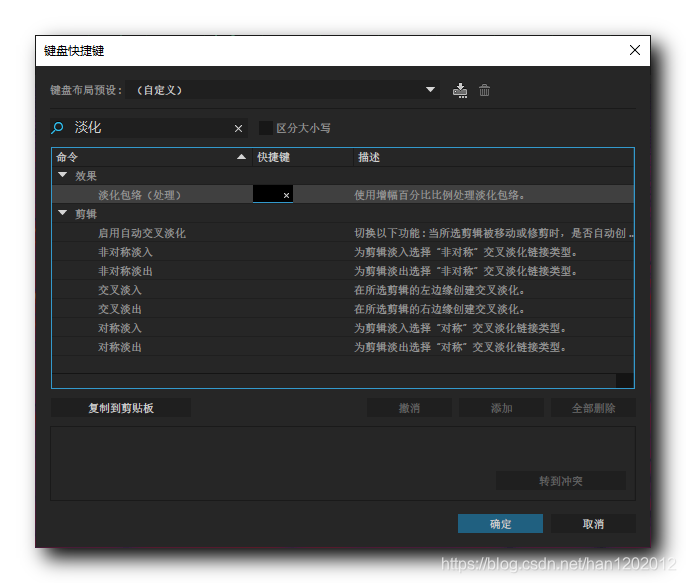The height and width of the screenshot is (583, 686).
Task: Clear shortcut for 淡化包络（处理）
Action: pos(286,195)
